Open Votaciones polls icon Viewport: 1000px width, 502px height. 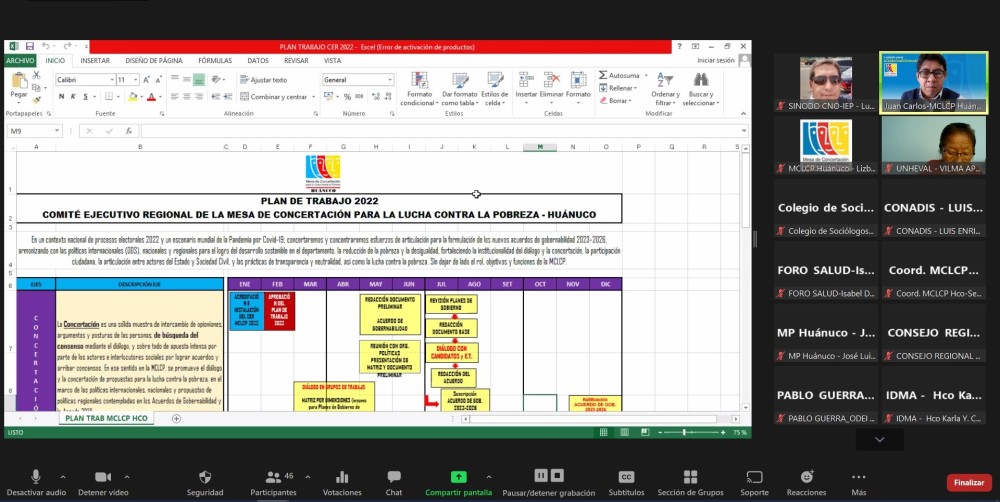click(x=342, y=478)
